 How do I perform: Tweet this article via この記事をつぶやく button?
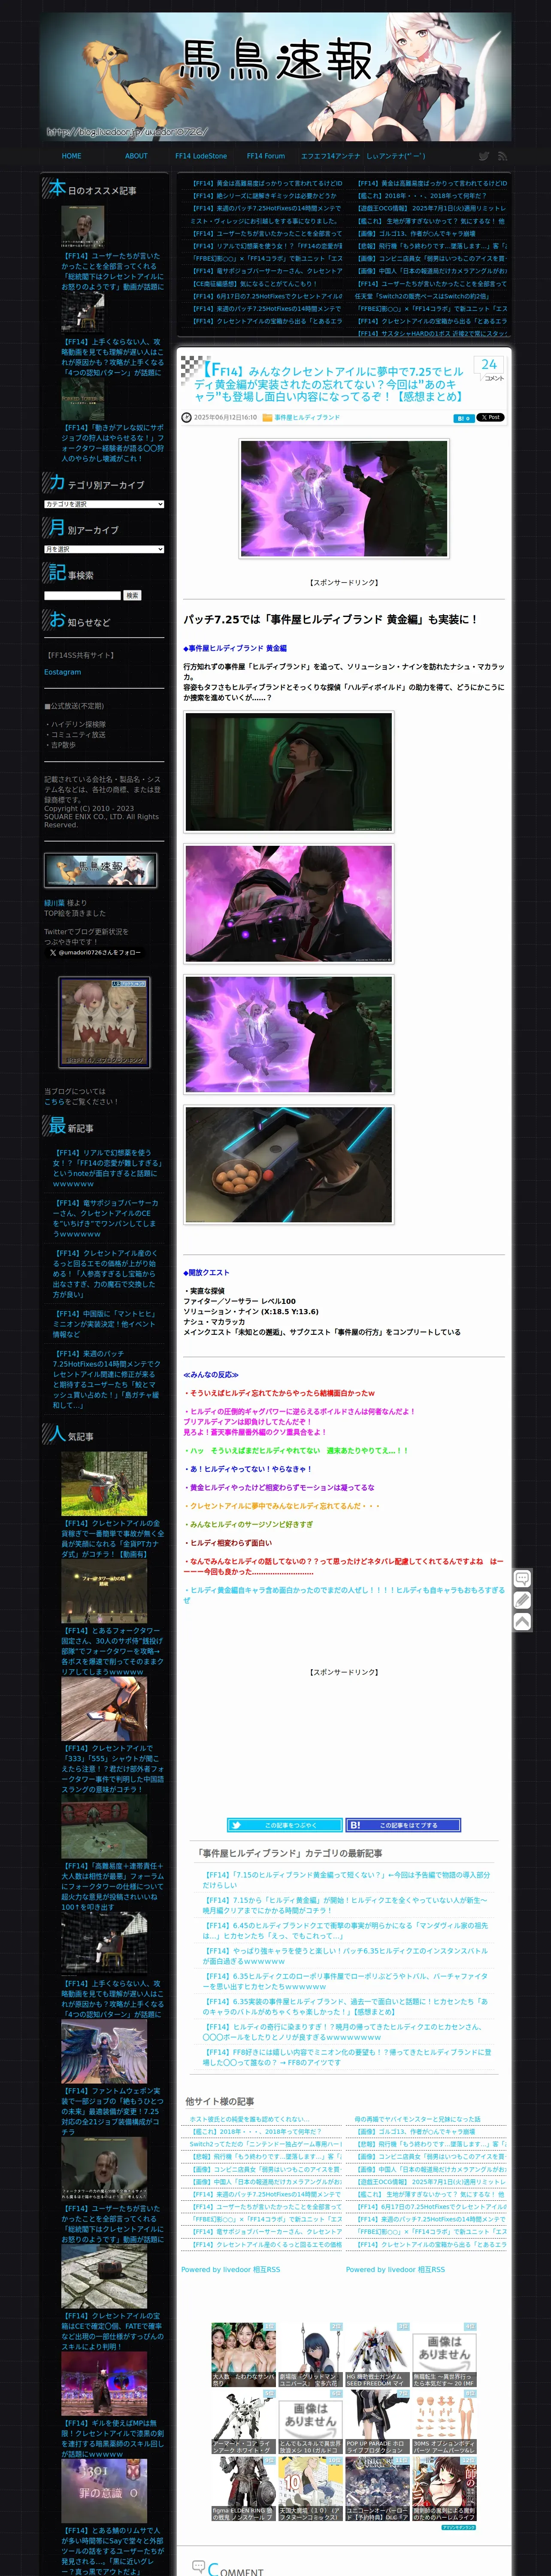point(285,1825)
